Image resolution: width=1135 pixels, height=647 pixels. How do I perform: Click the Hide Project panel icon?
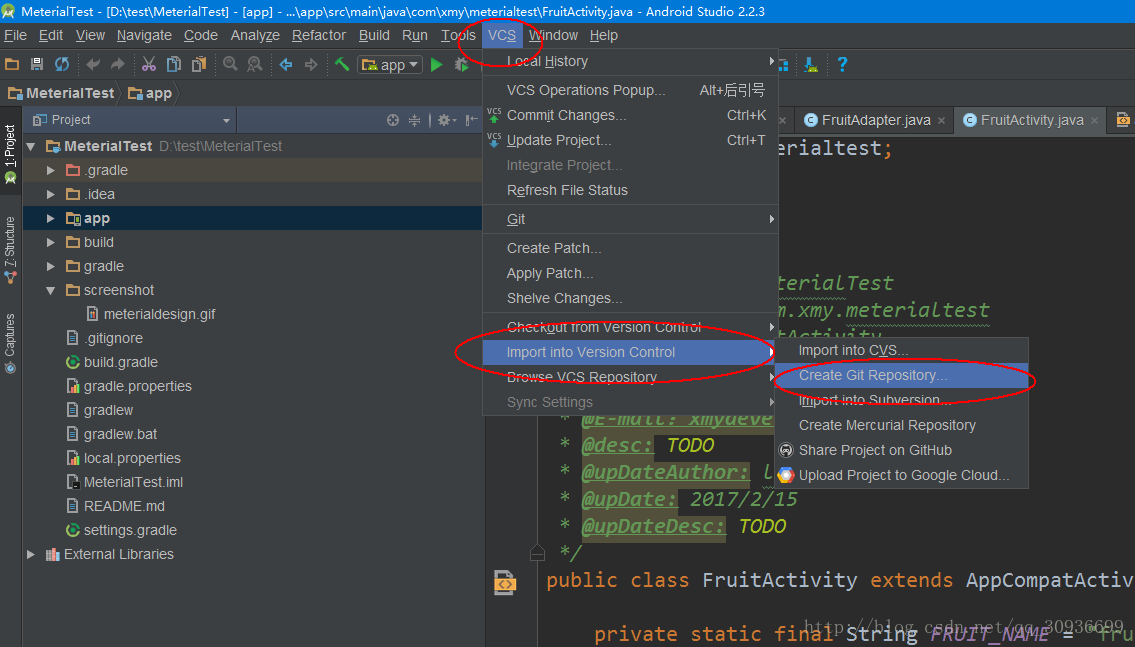[x=471, y=120]
